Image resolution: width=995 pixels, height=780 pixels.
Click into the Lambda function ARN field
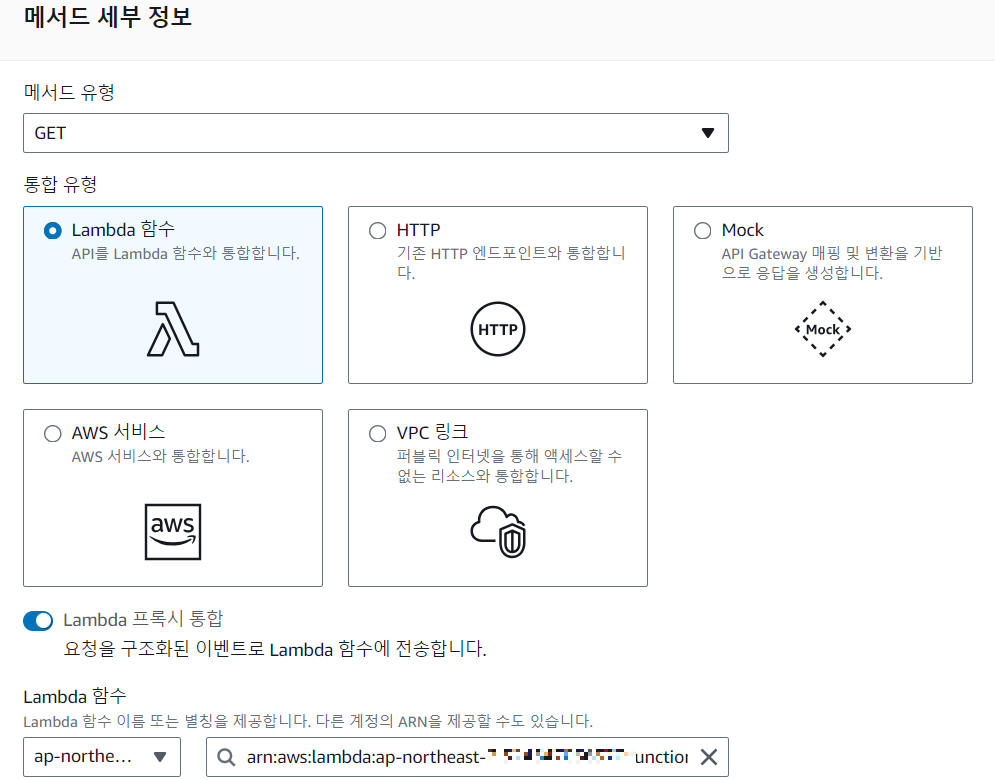click(467, 757)
